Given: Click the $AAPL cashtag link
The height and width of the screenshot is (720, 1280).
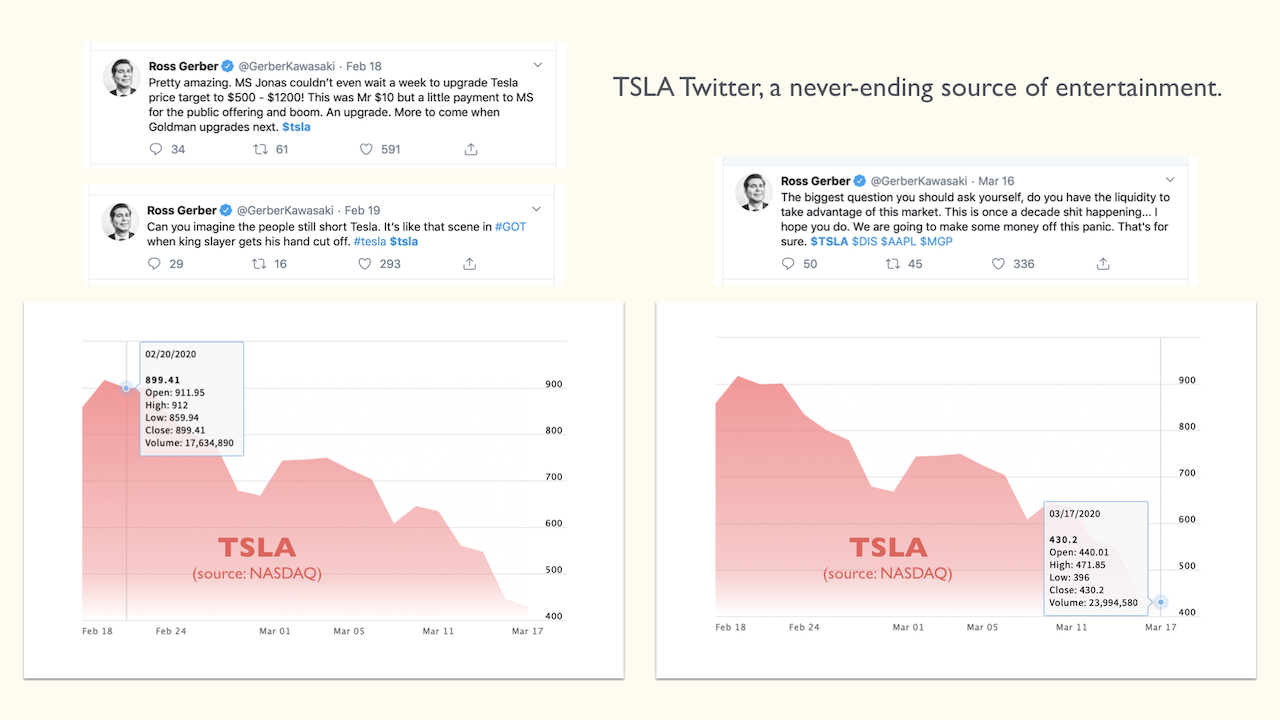Looking at the screenshot, I should click(x=897, y=242).
